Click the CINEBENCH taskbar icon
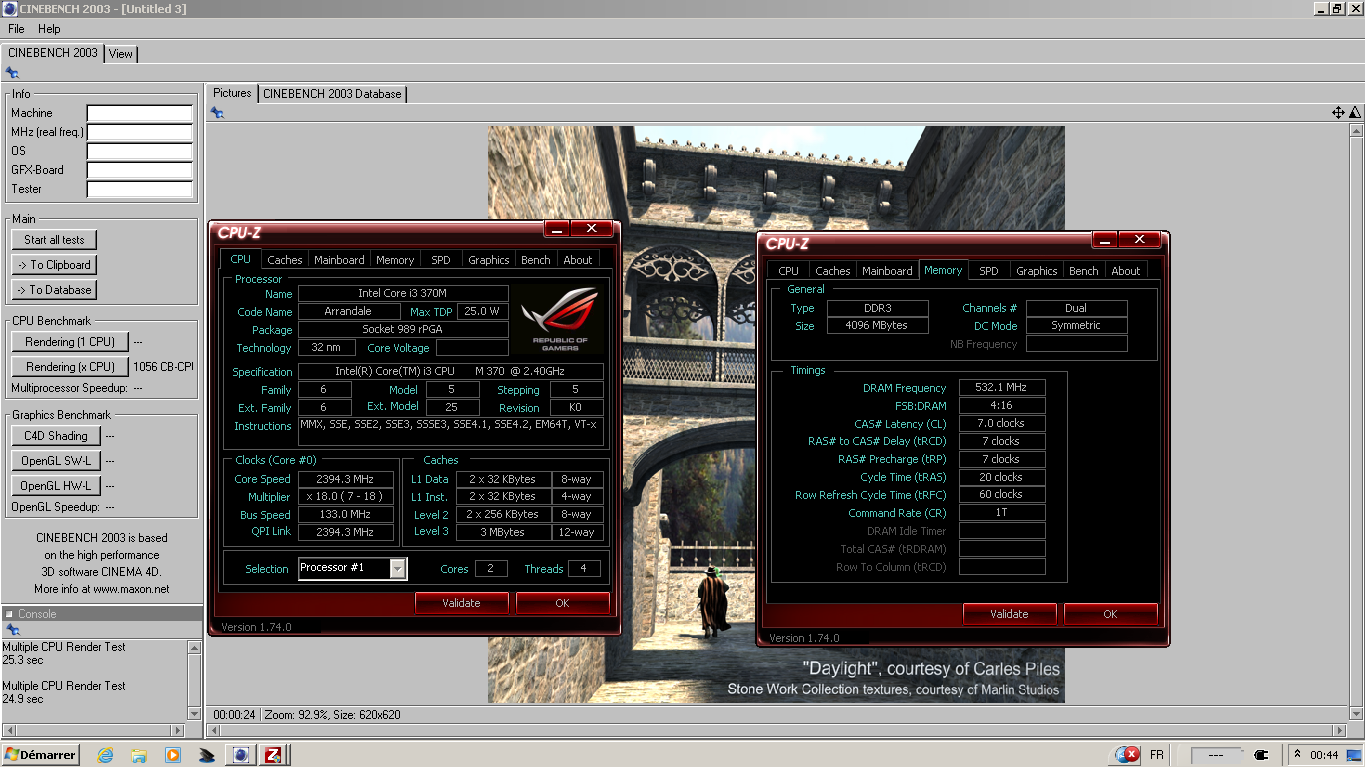Viewport: 1365px width, 767px height. 240,755
